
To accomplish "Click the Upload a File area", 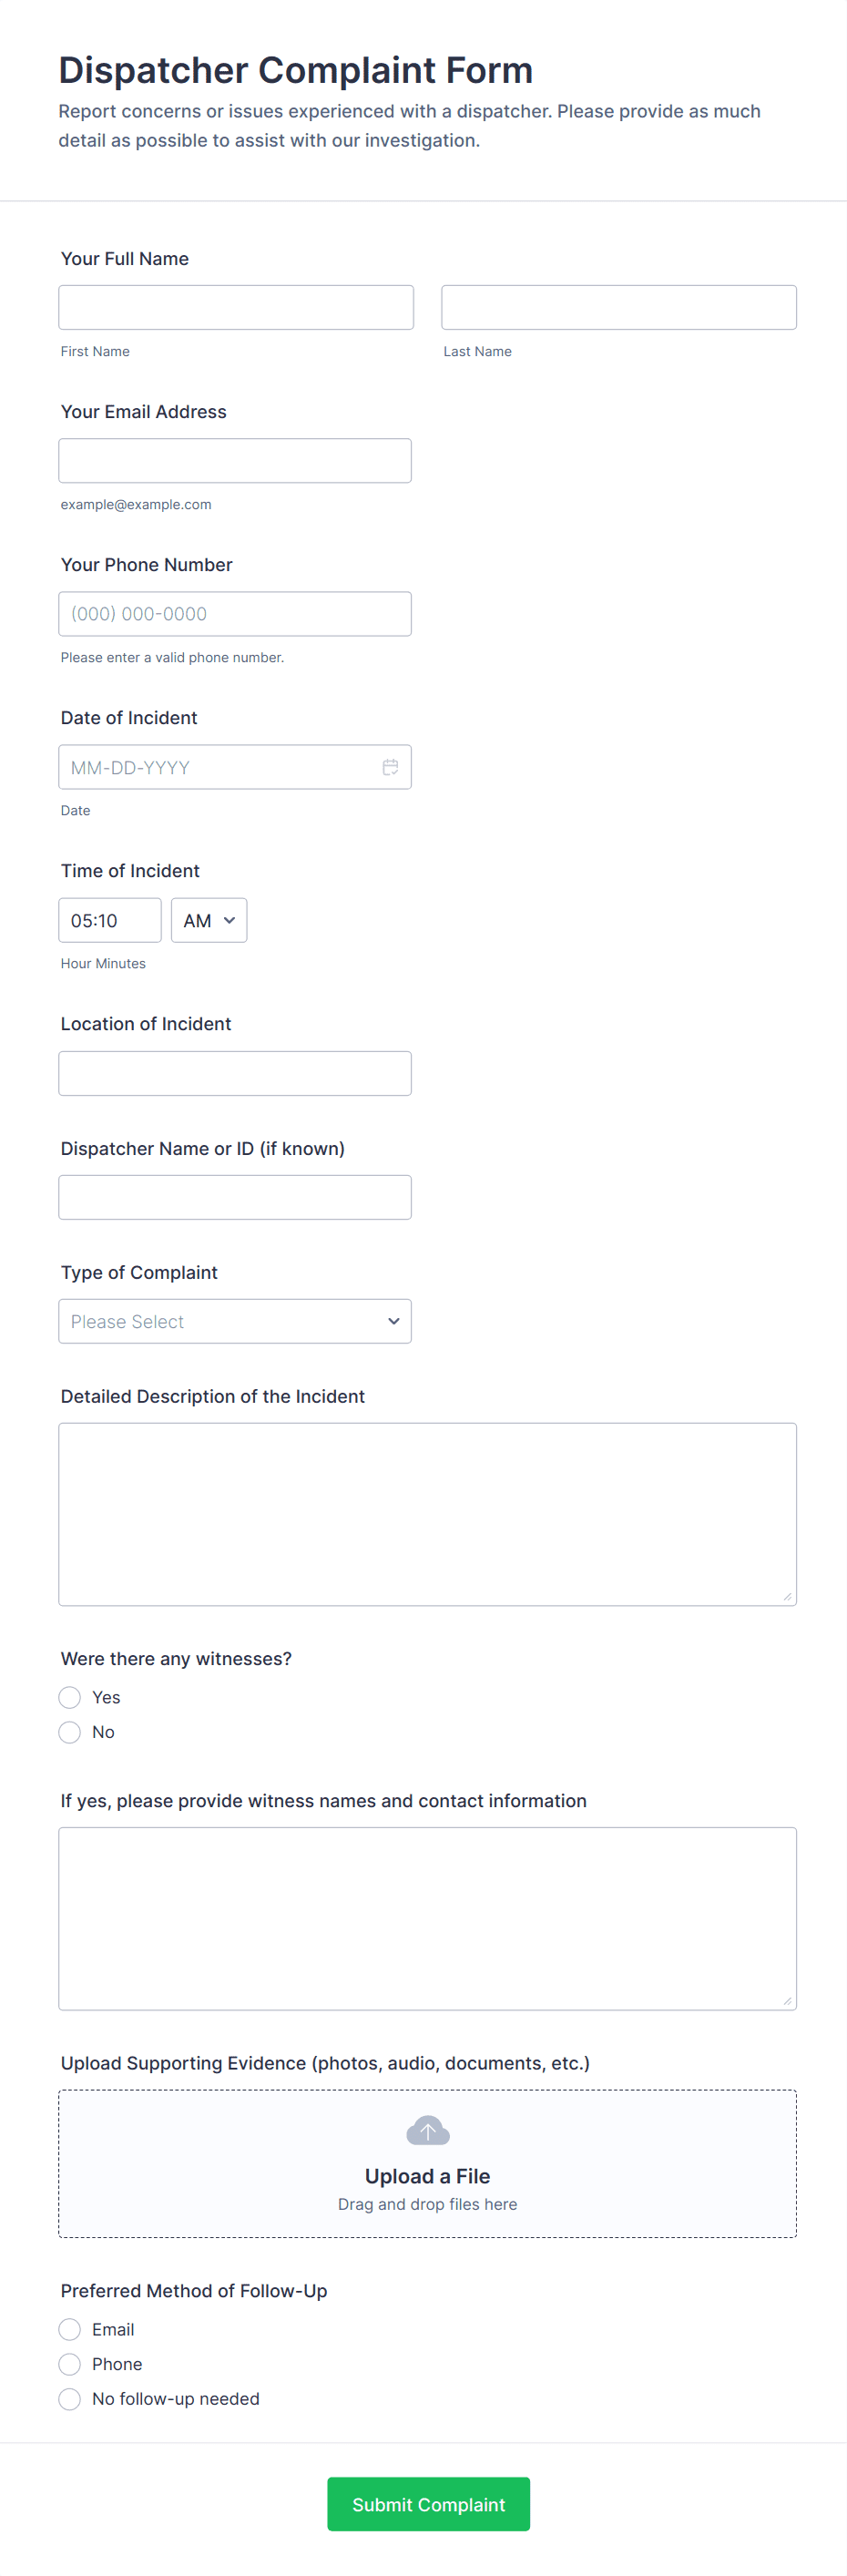I will (428, 2163).
